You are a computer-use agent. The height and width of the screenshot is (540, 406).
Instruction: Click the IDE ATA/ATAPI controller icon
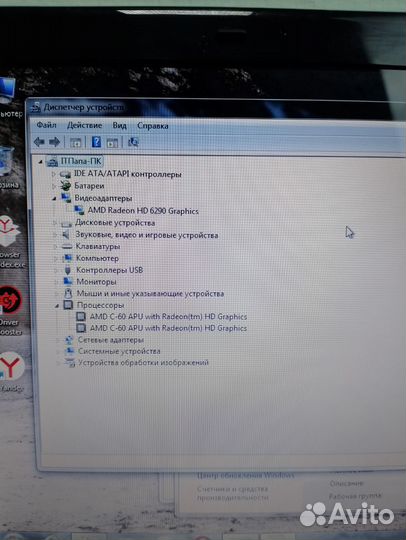coord(65,174)
